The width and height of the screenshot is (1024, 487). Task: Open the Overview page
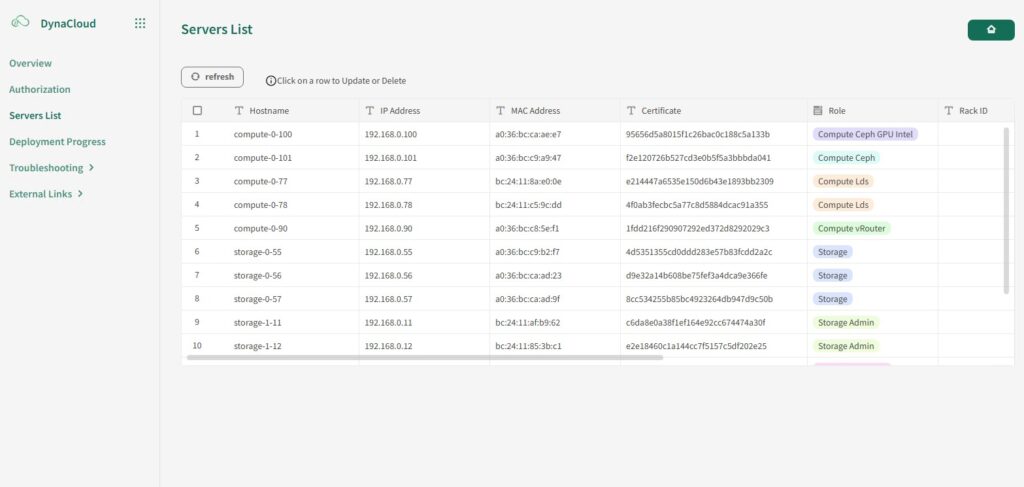tap(30, 63)
